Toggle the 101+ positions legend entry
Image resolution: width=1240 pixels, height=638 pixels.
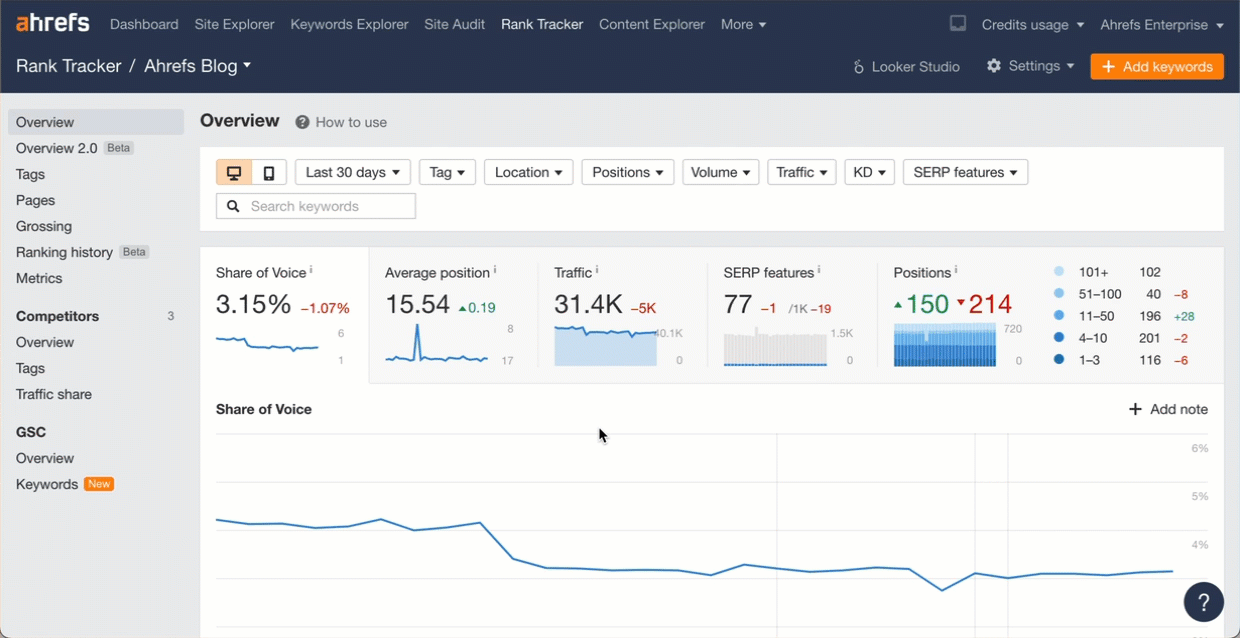point(1090,271)
